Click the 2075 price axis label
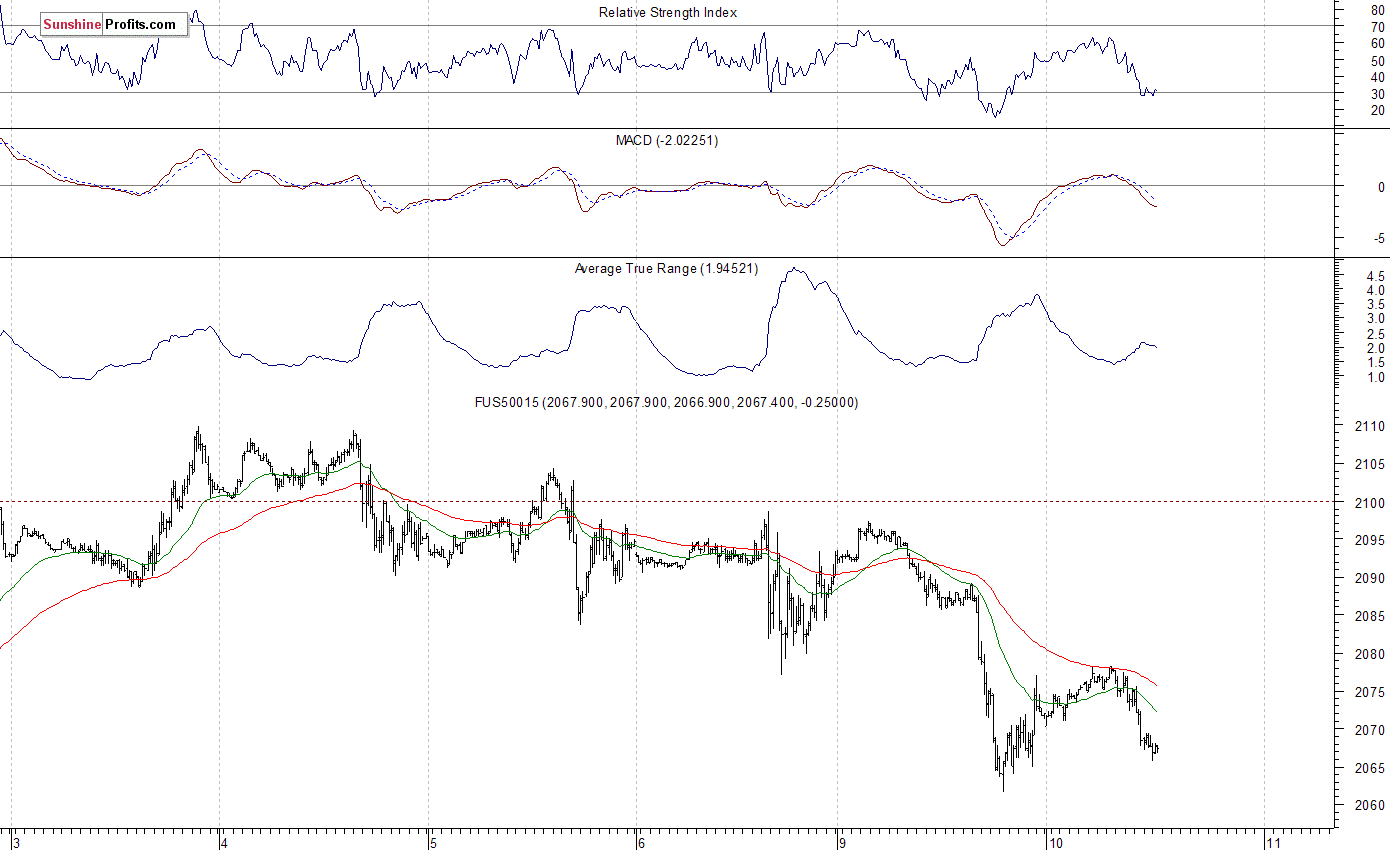 (x=1371, y=692)
